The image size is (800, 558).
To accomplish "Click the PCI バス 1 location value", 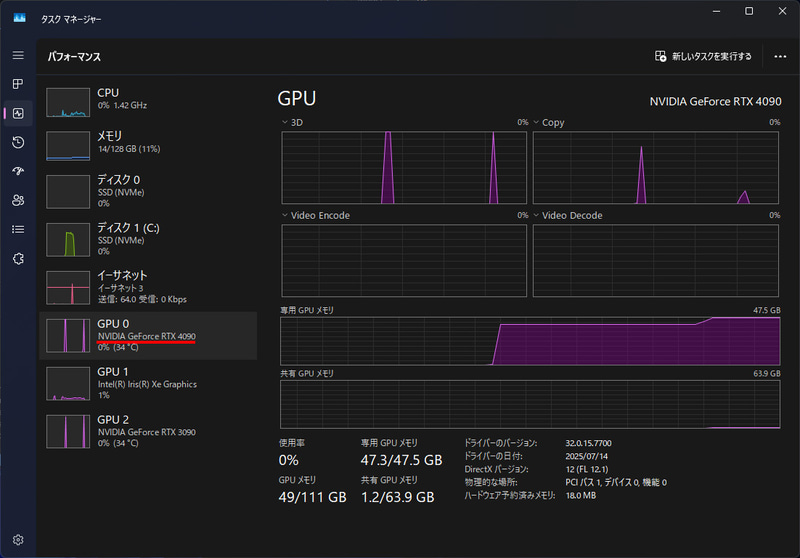I will [x=616, y=482].
